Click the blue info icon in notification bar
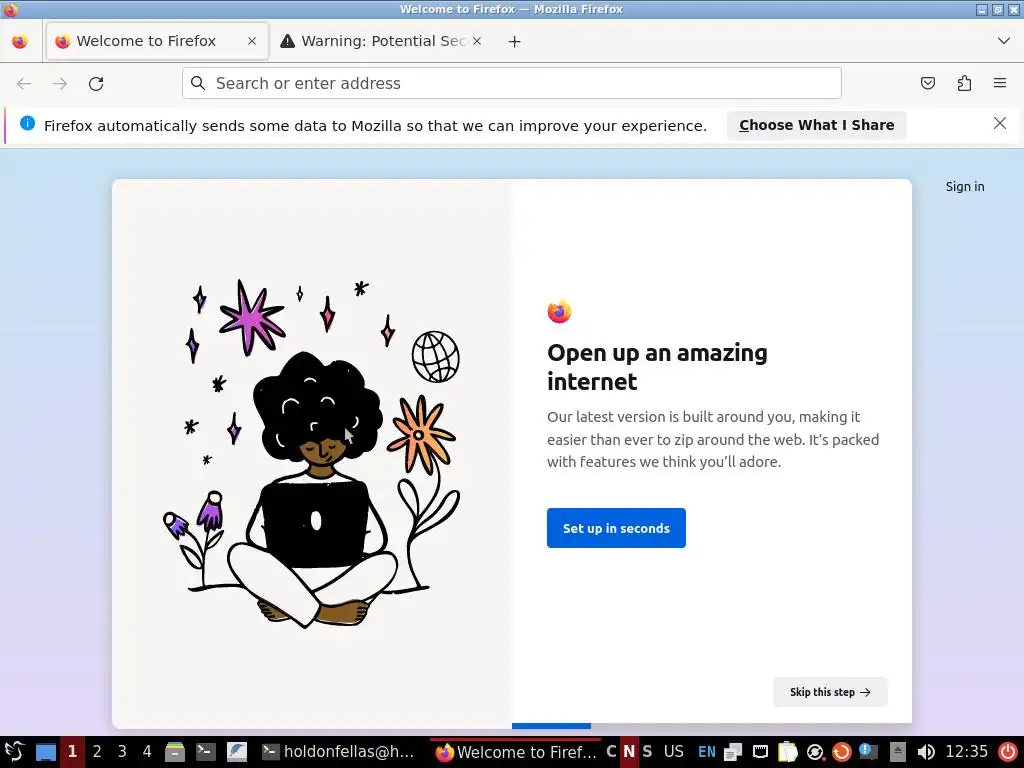This screenshot has height=768, width=1024. (x=27, y=123)
